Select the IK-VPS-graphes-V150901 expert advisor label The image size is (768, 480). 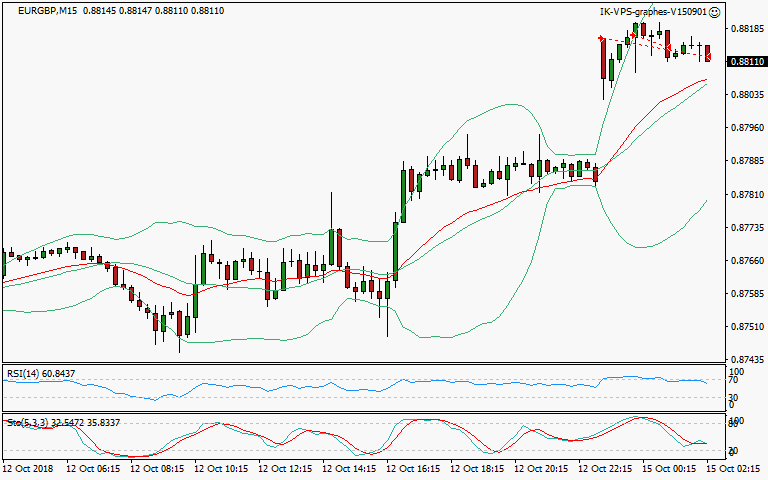(652, 12)
